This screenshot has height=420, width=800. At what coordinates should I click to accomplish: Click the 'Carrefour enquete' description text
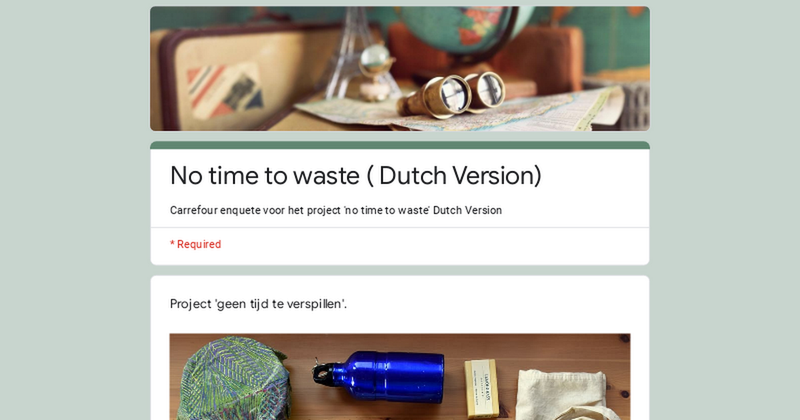[x=336, y=210]
